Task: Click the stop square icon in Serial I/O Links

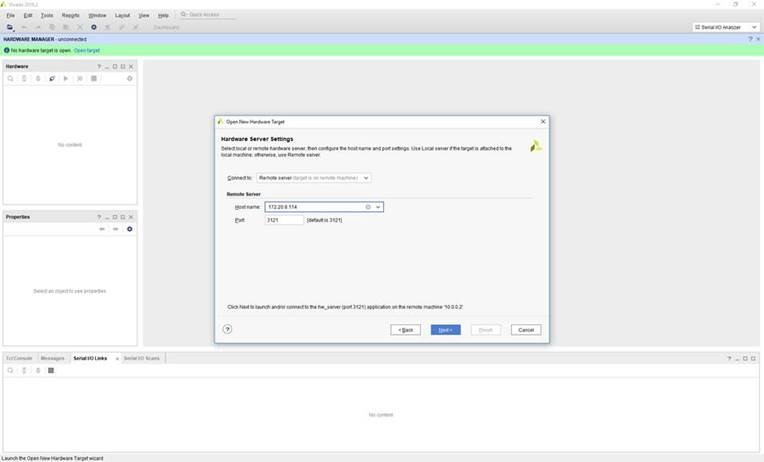Action: (51, 371)
